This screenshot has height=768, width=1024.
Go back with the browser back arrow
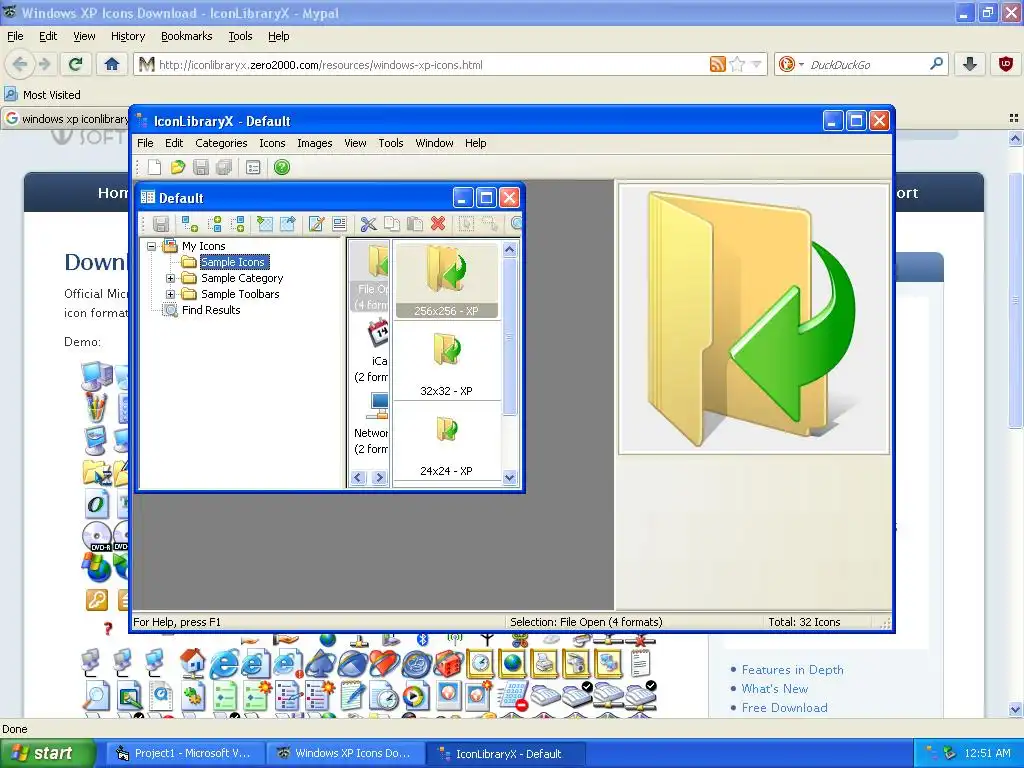[x=20, y=64]
